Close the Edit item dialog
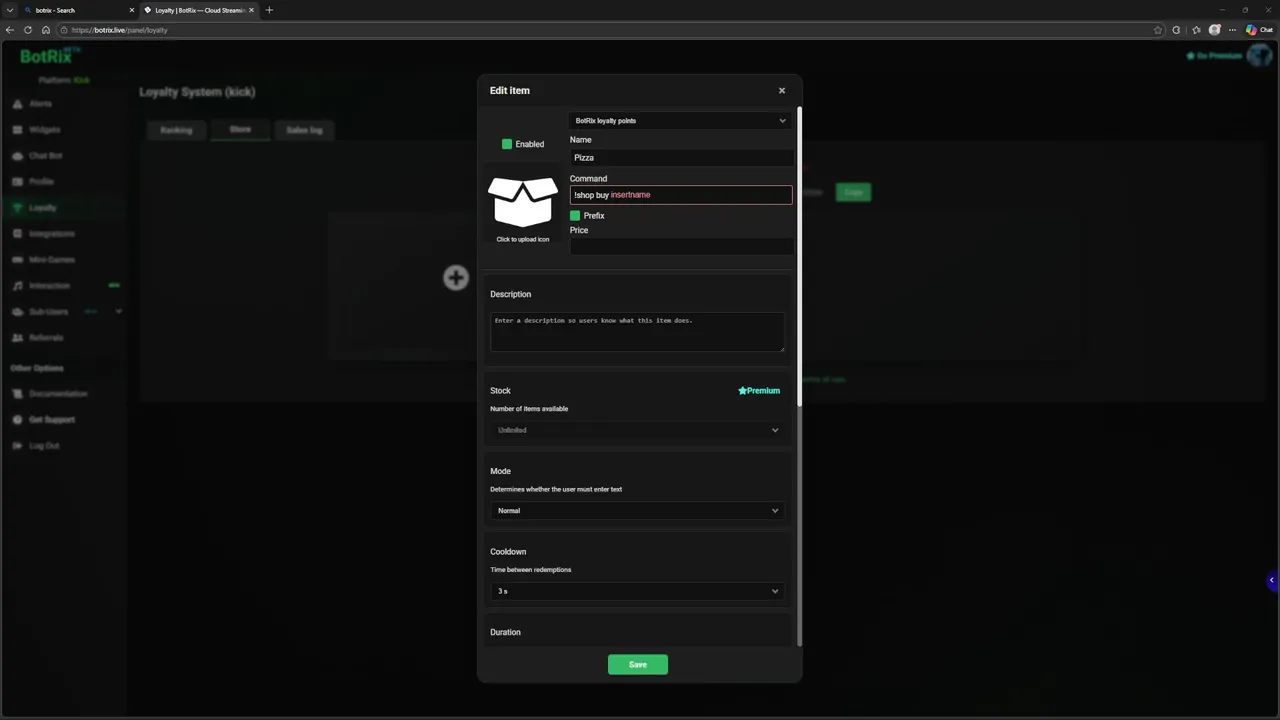Viewport: 1280px width, 720px height. tap(782, 90)
